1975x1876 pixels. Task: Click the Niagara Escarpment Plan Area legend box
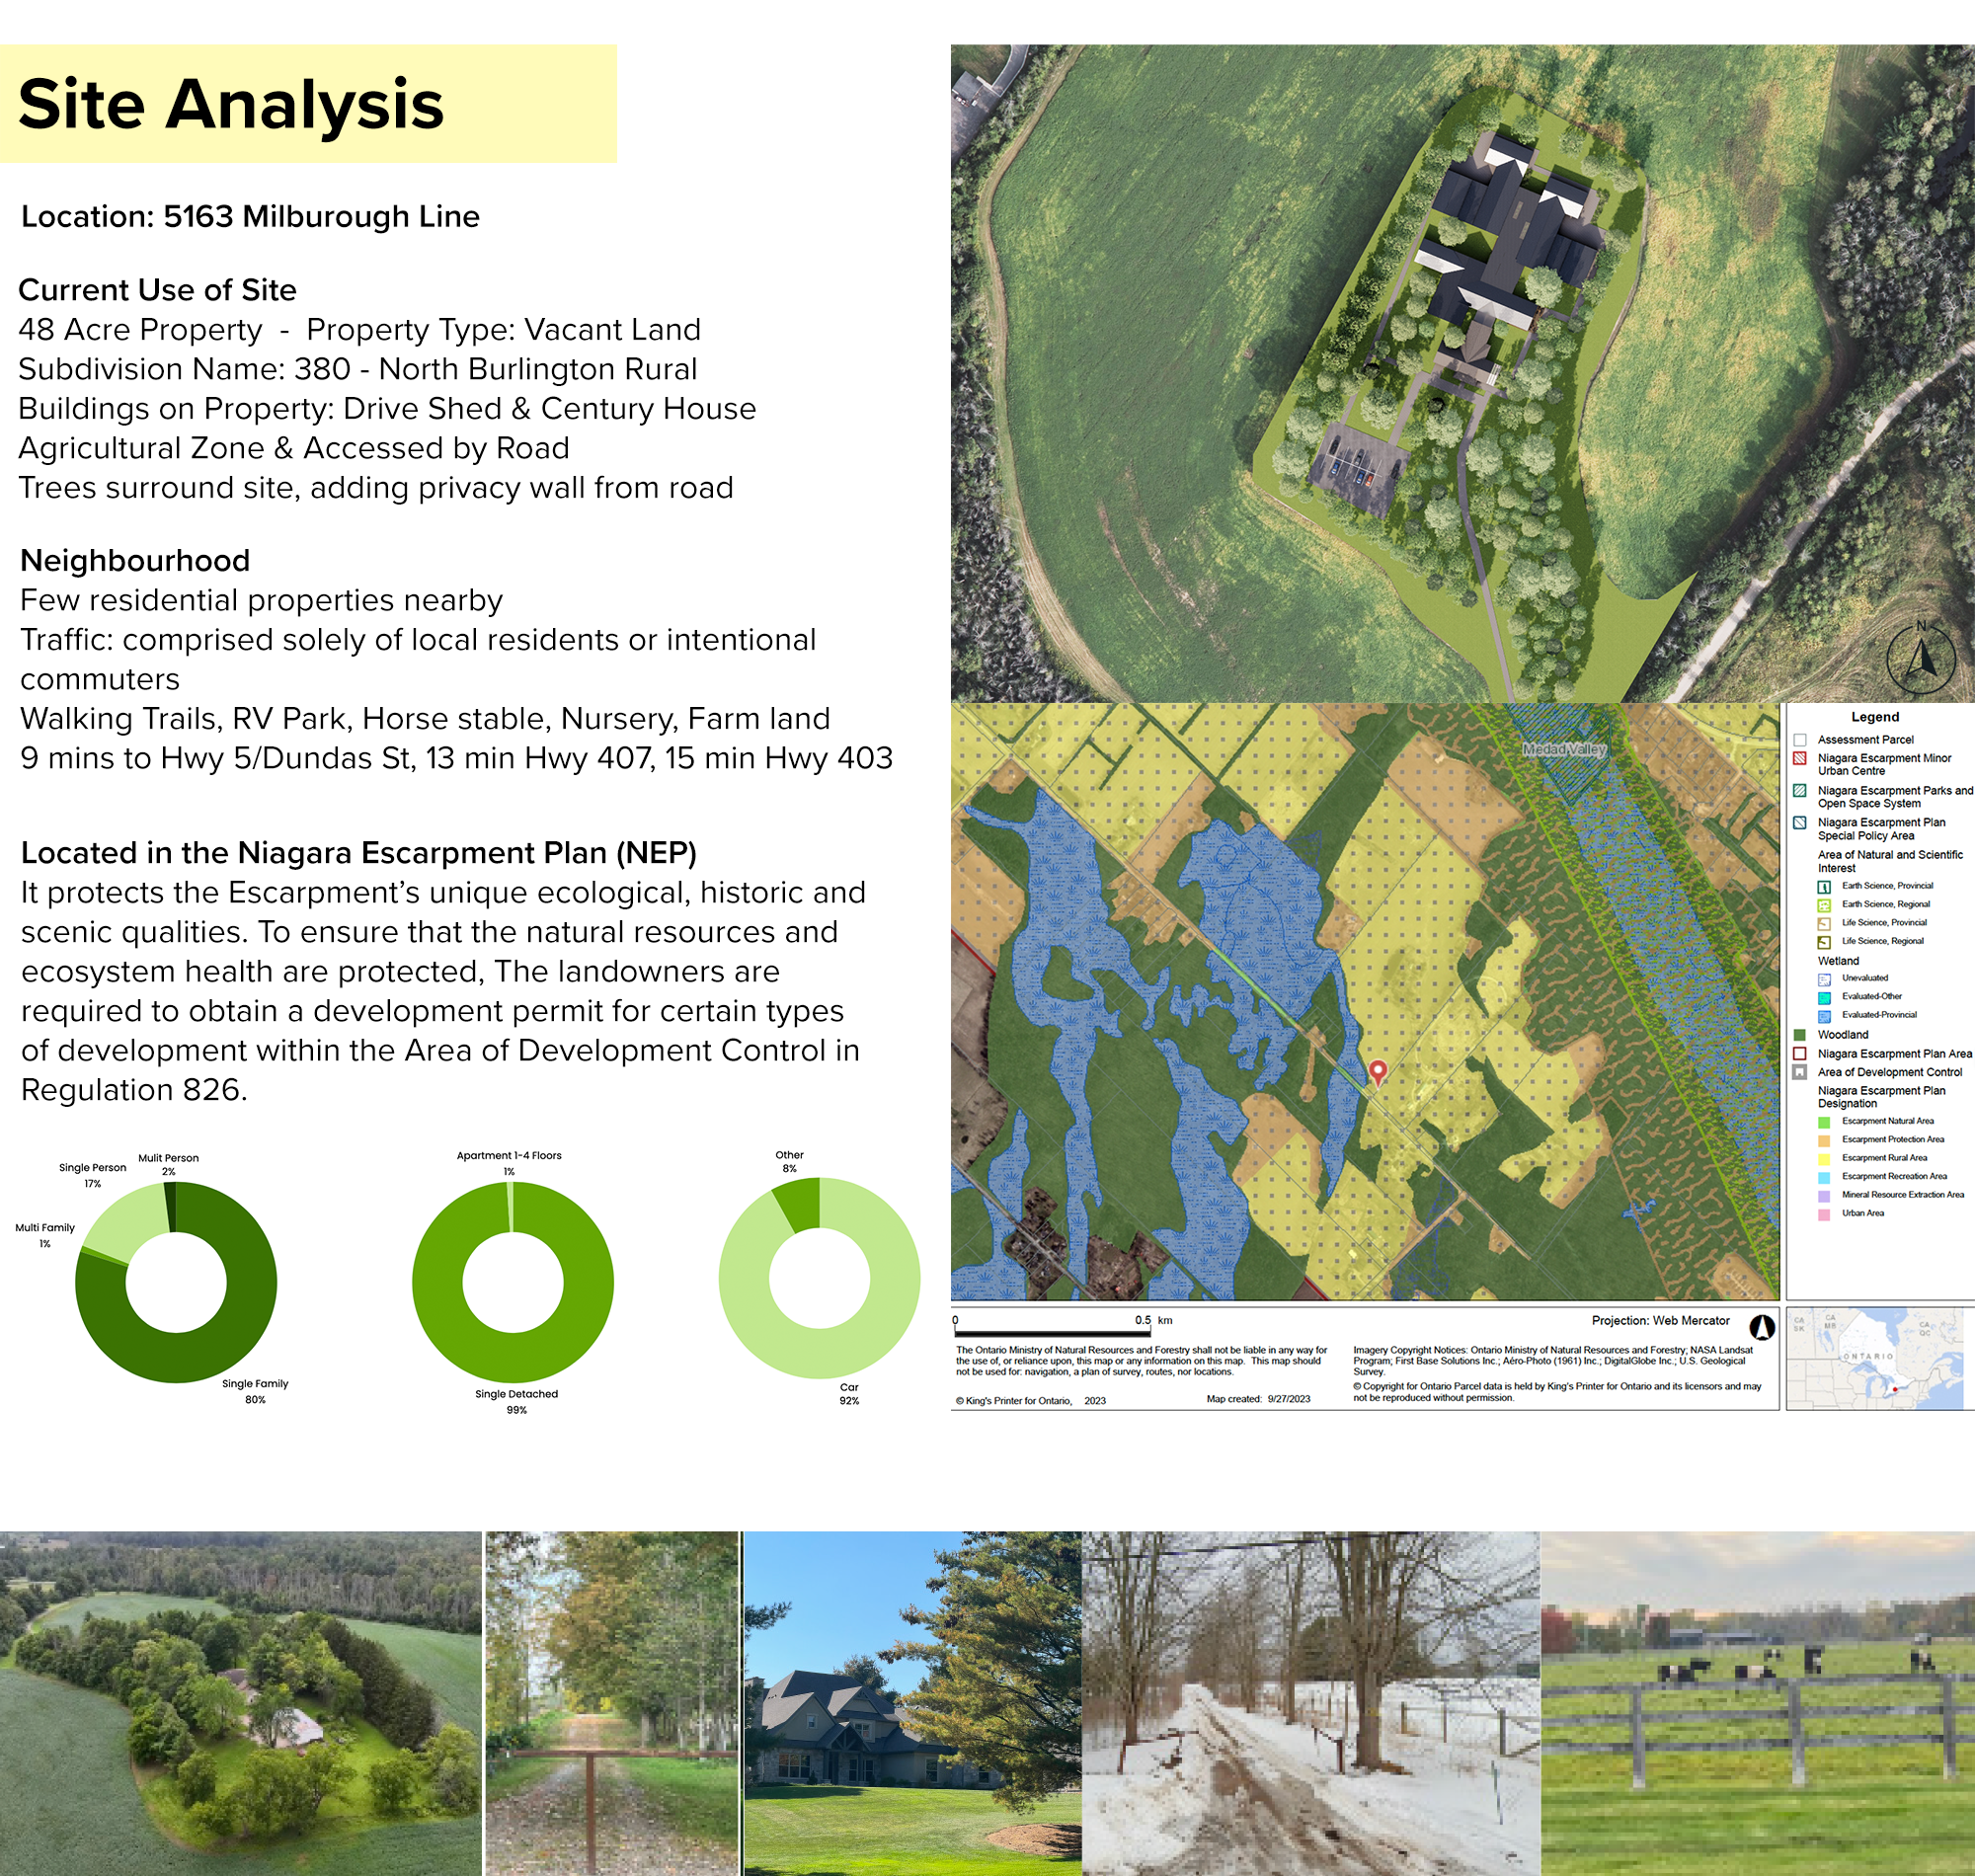click(1799, 1054)
